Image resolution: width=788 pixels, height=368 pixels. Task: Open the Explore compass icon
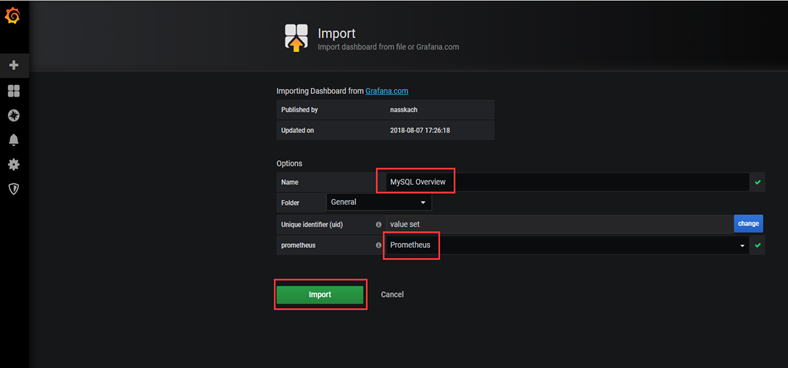(14, 116)
